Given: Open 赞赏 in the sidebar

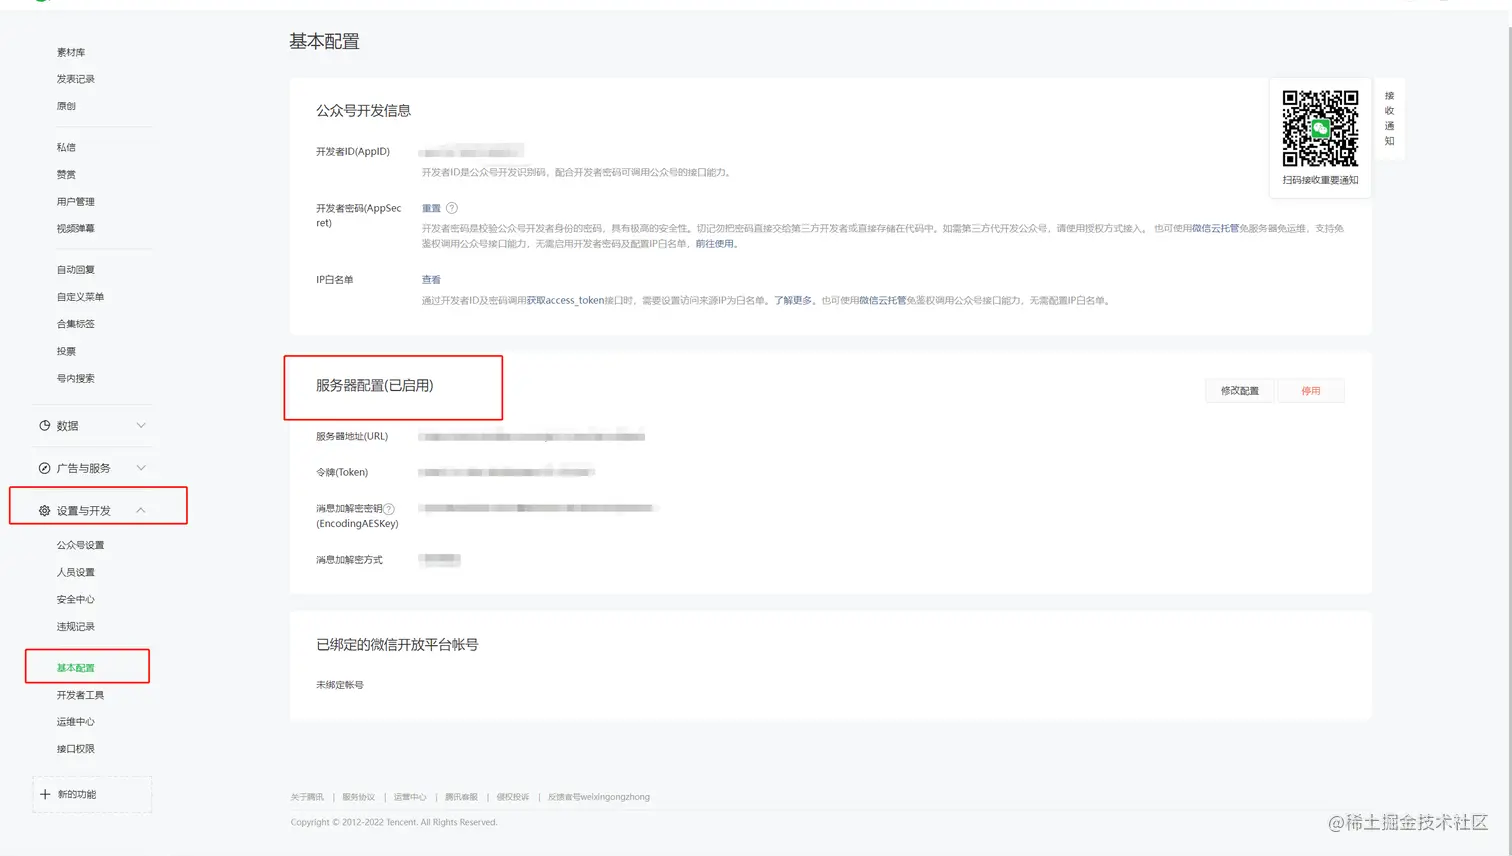Looking at the screenshot, I should [x=66, y=174].
